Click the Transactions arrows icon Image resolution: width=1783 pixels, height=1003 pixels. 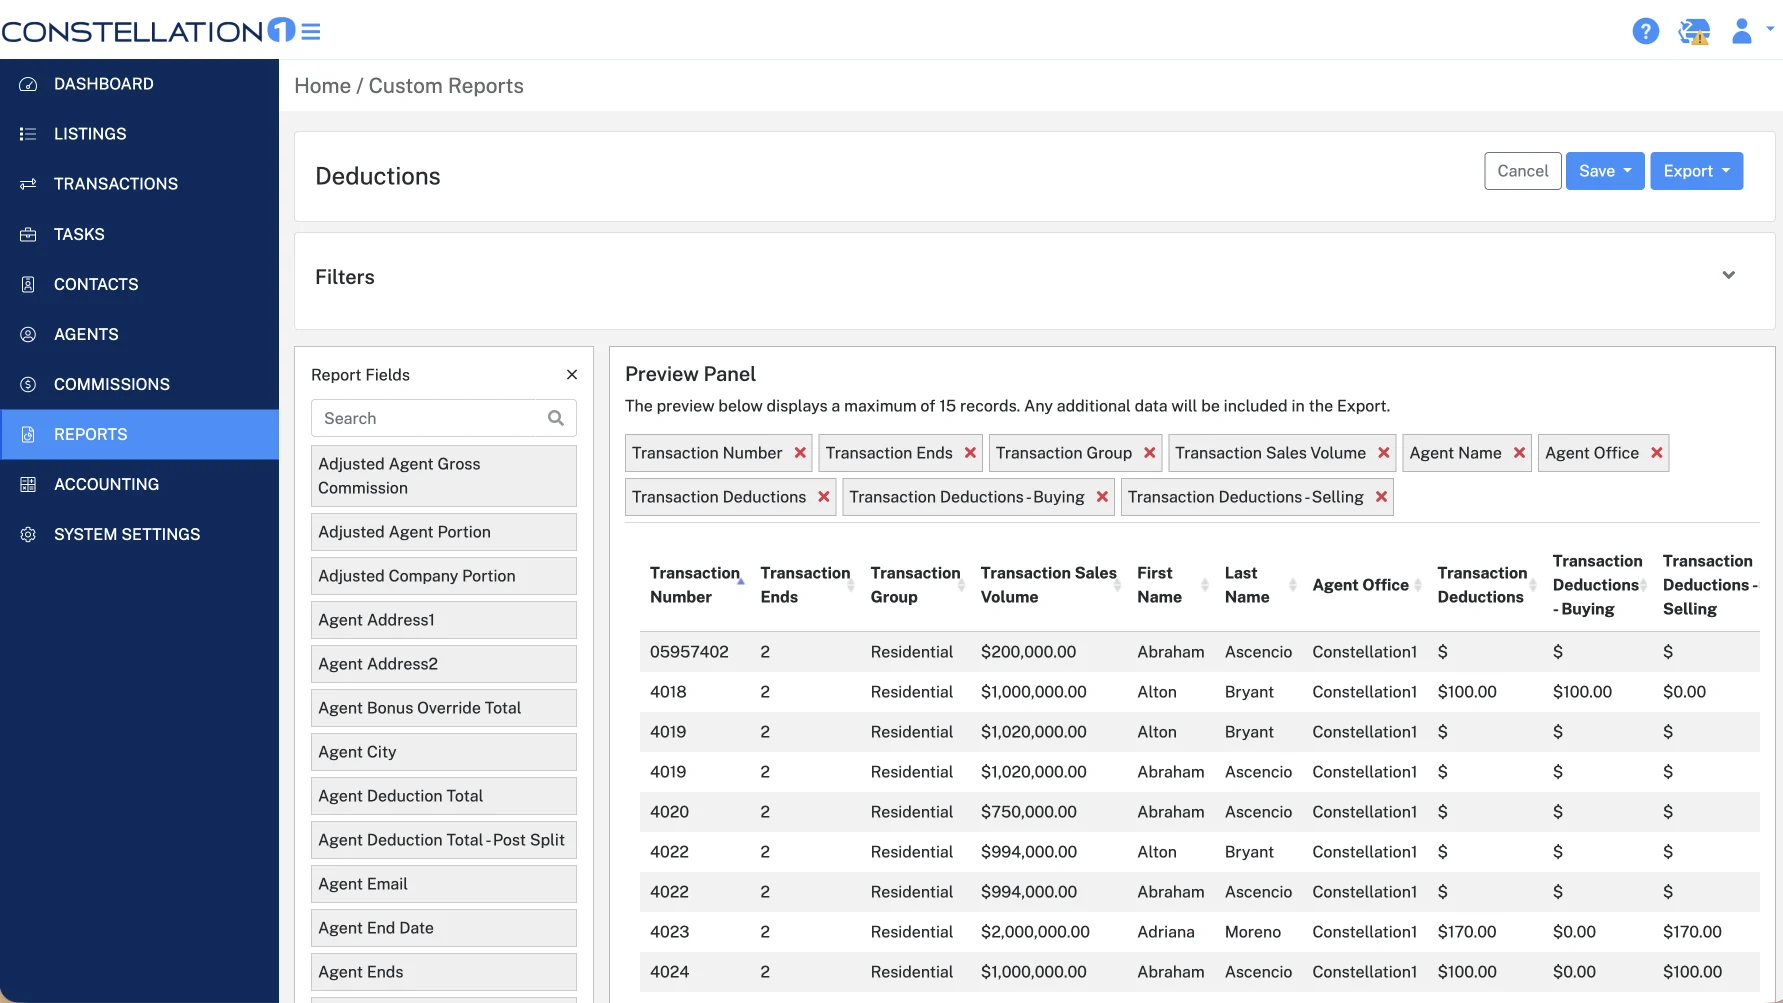pos(28,184)
